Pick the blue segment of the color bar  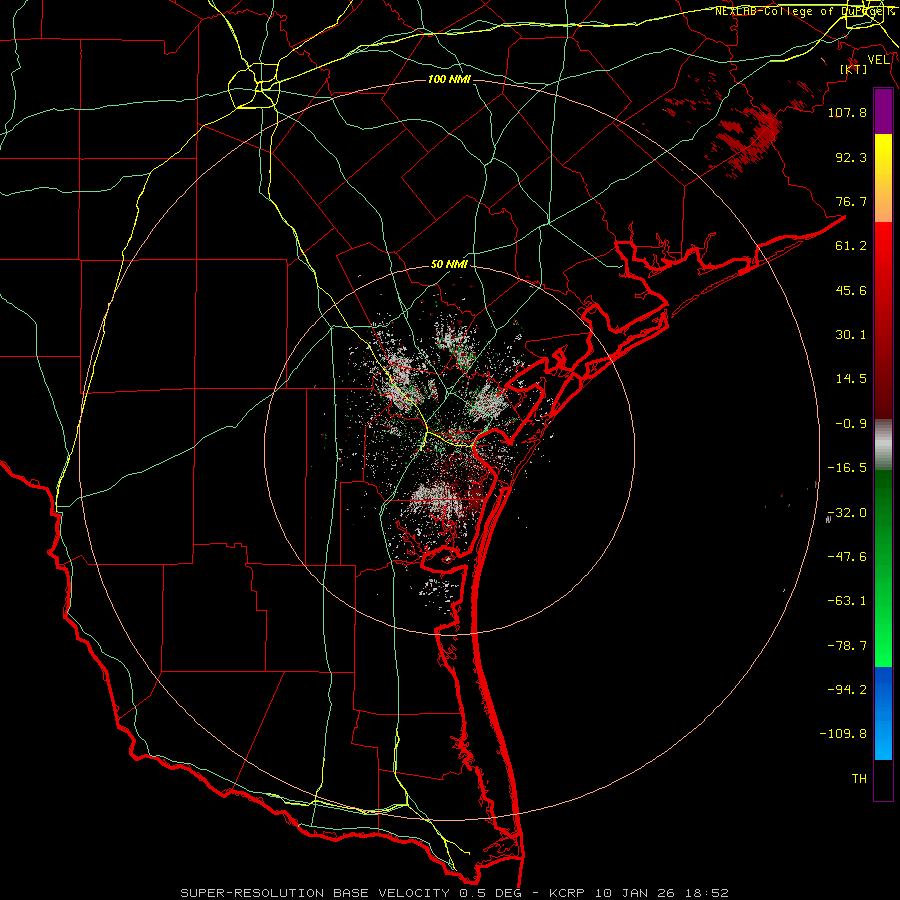pos(883,713)
